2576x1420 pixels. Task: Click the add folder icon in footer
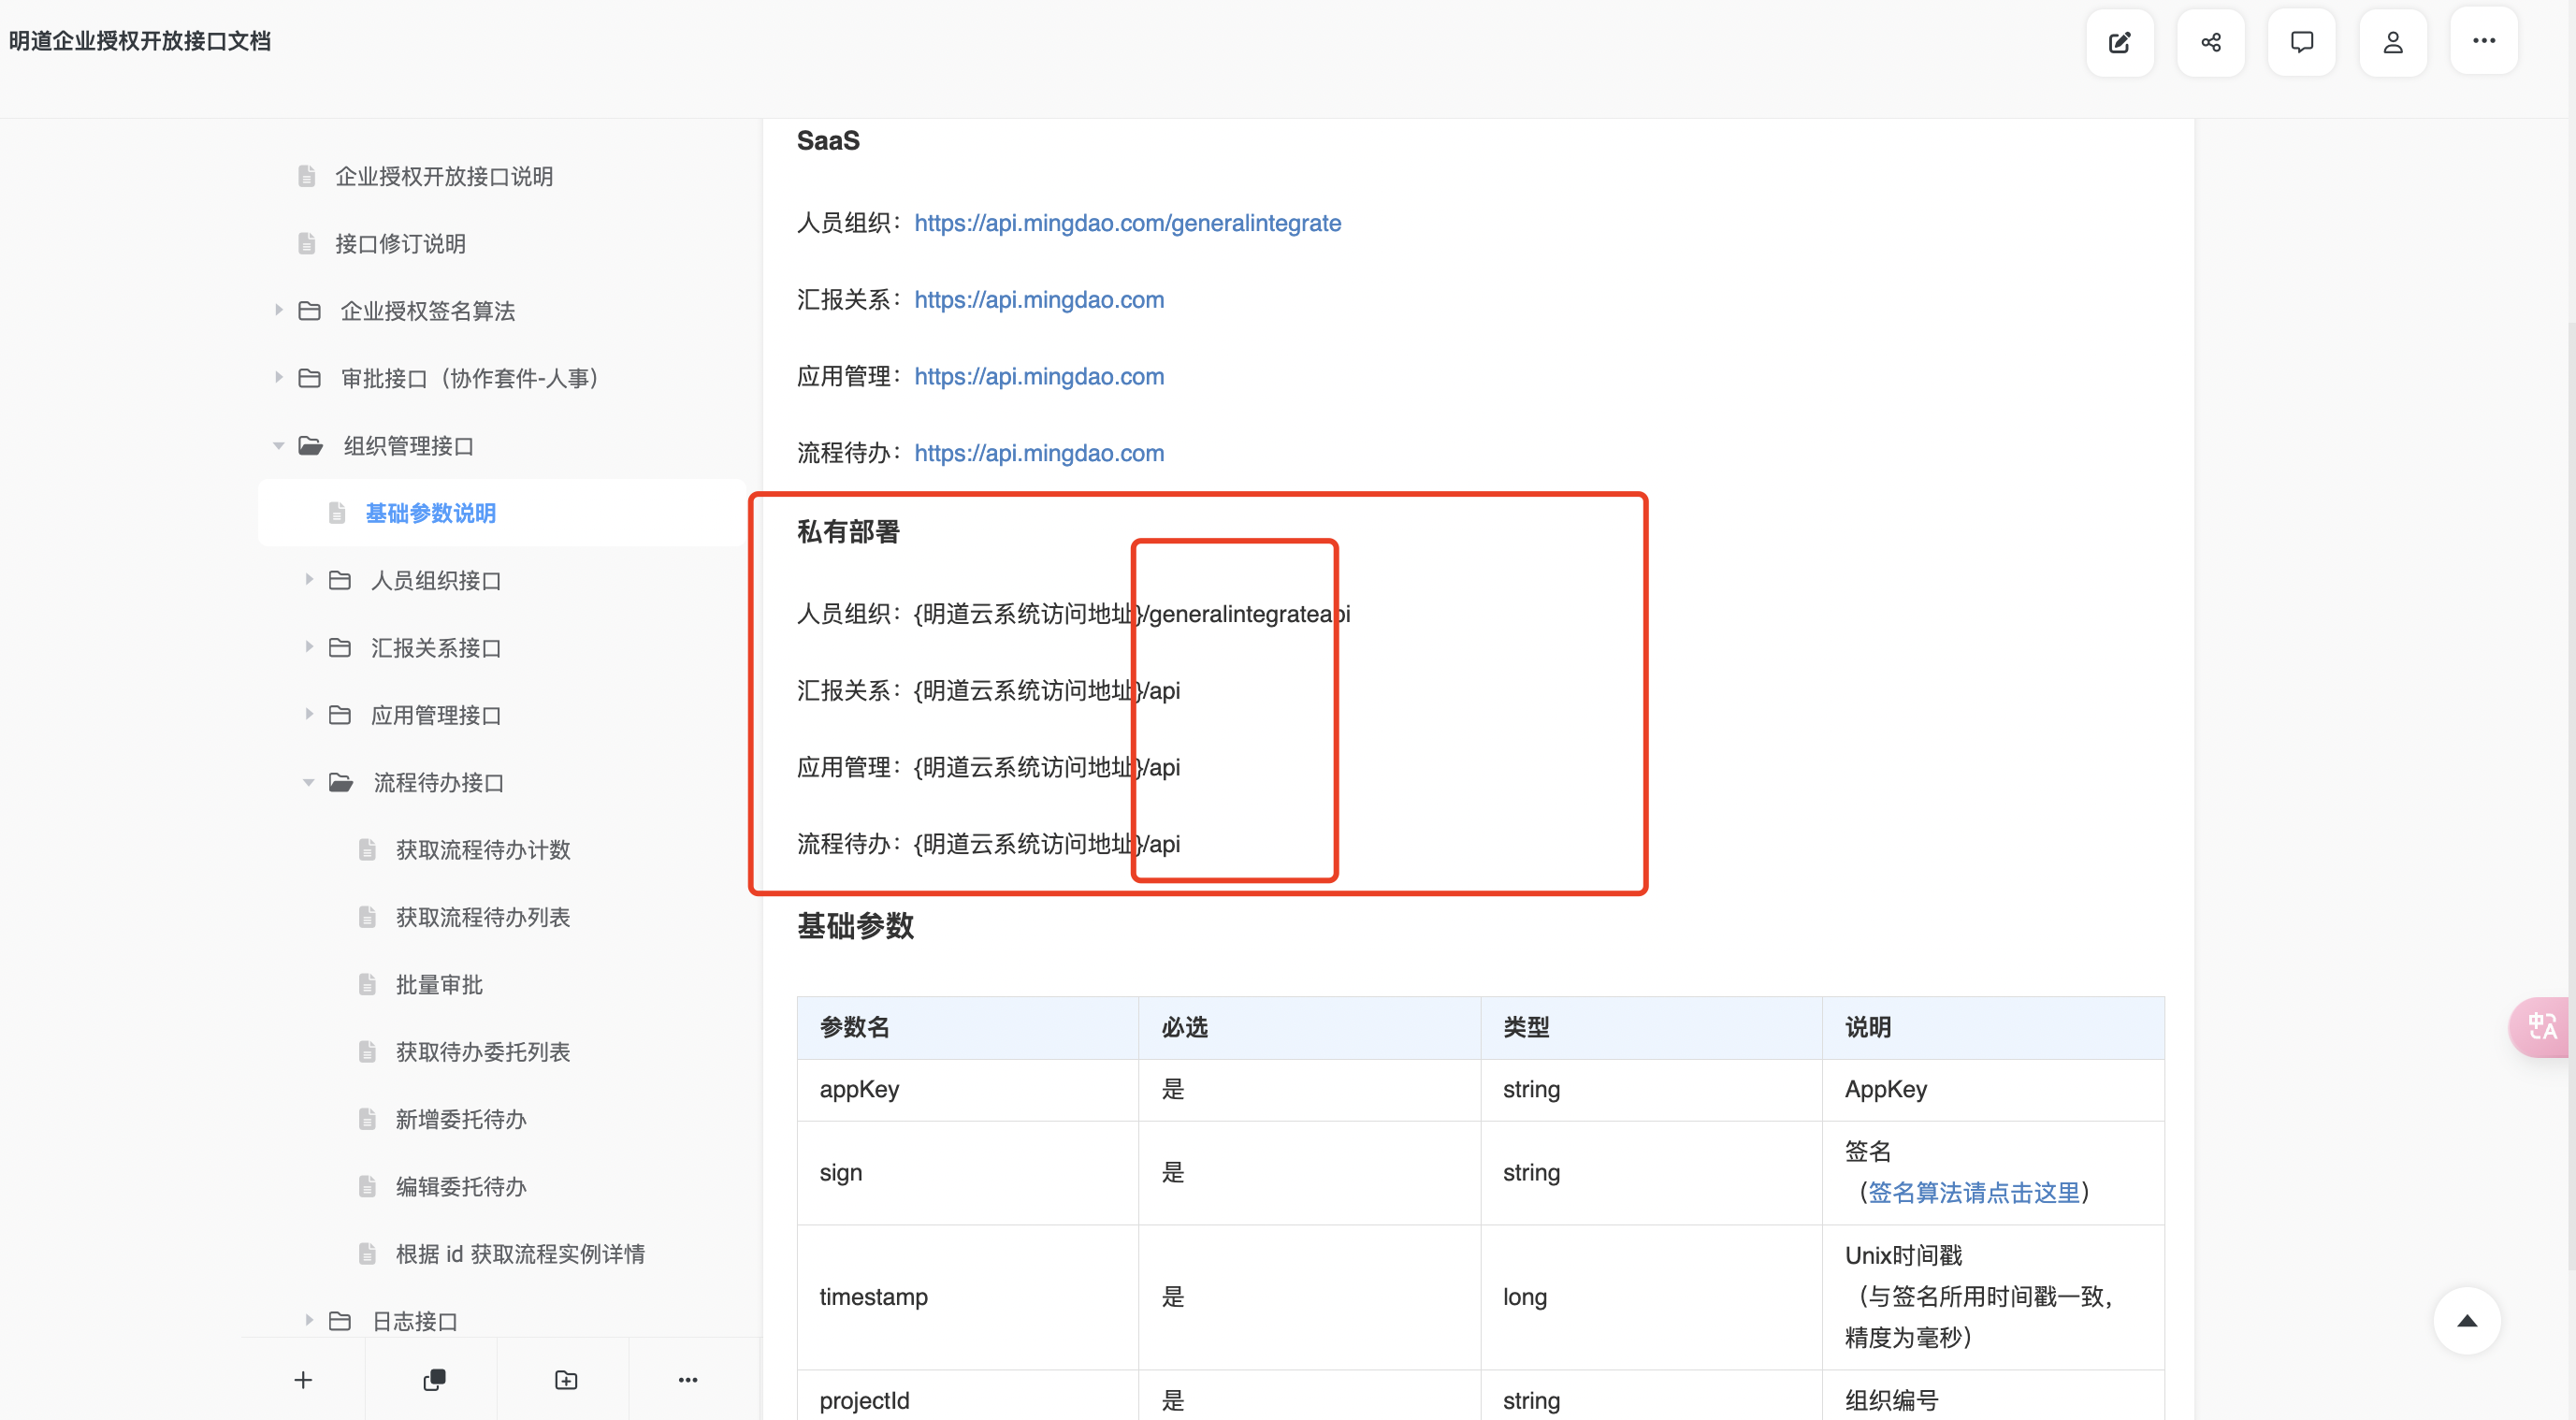(566, 1380)
